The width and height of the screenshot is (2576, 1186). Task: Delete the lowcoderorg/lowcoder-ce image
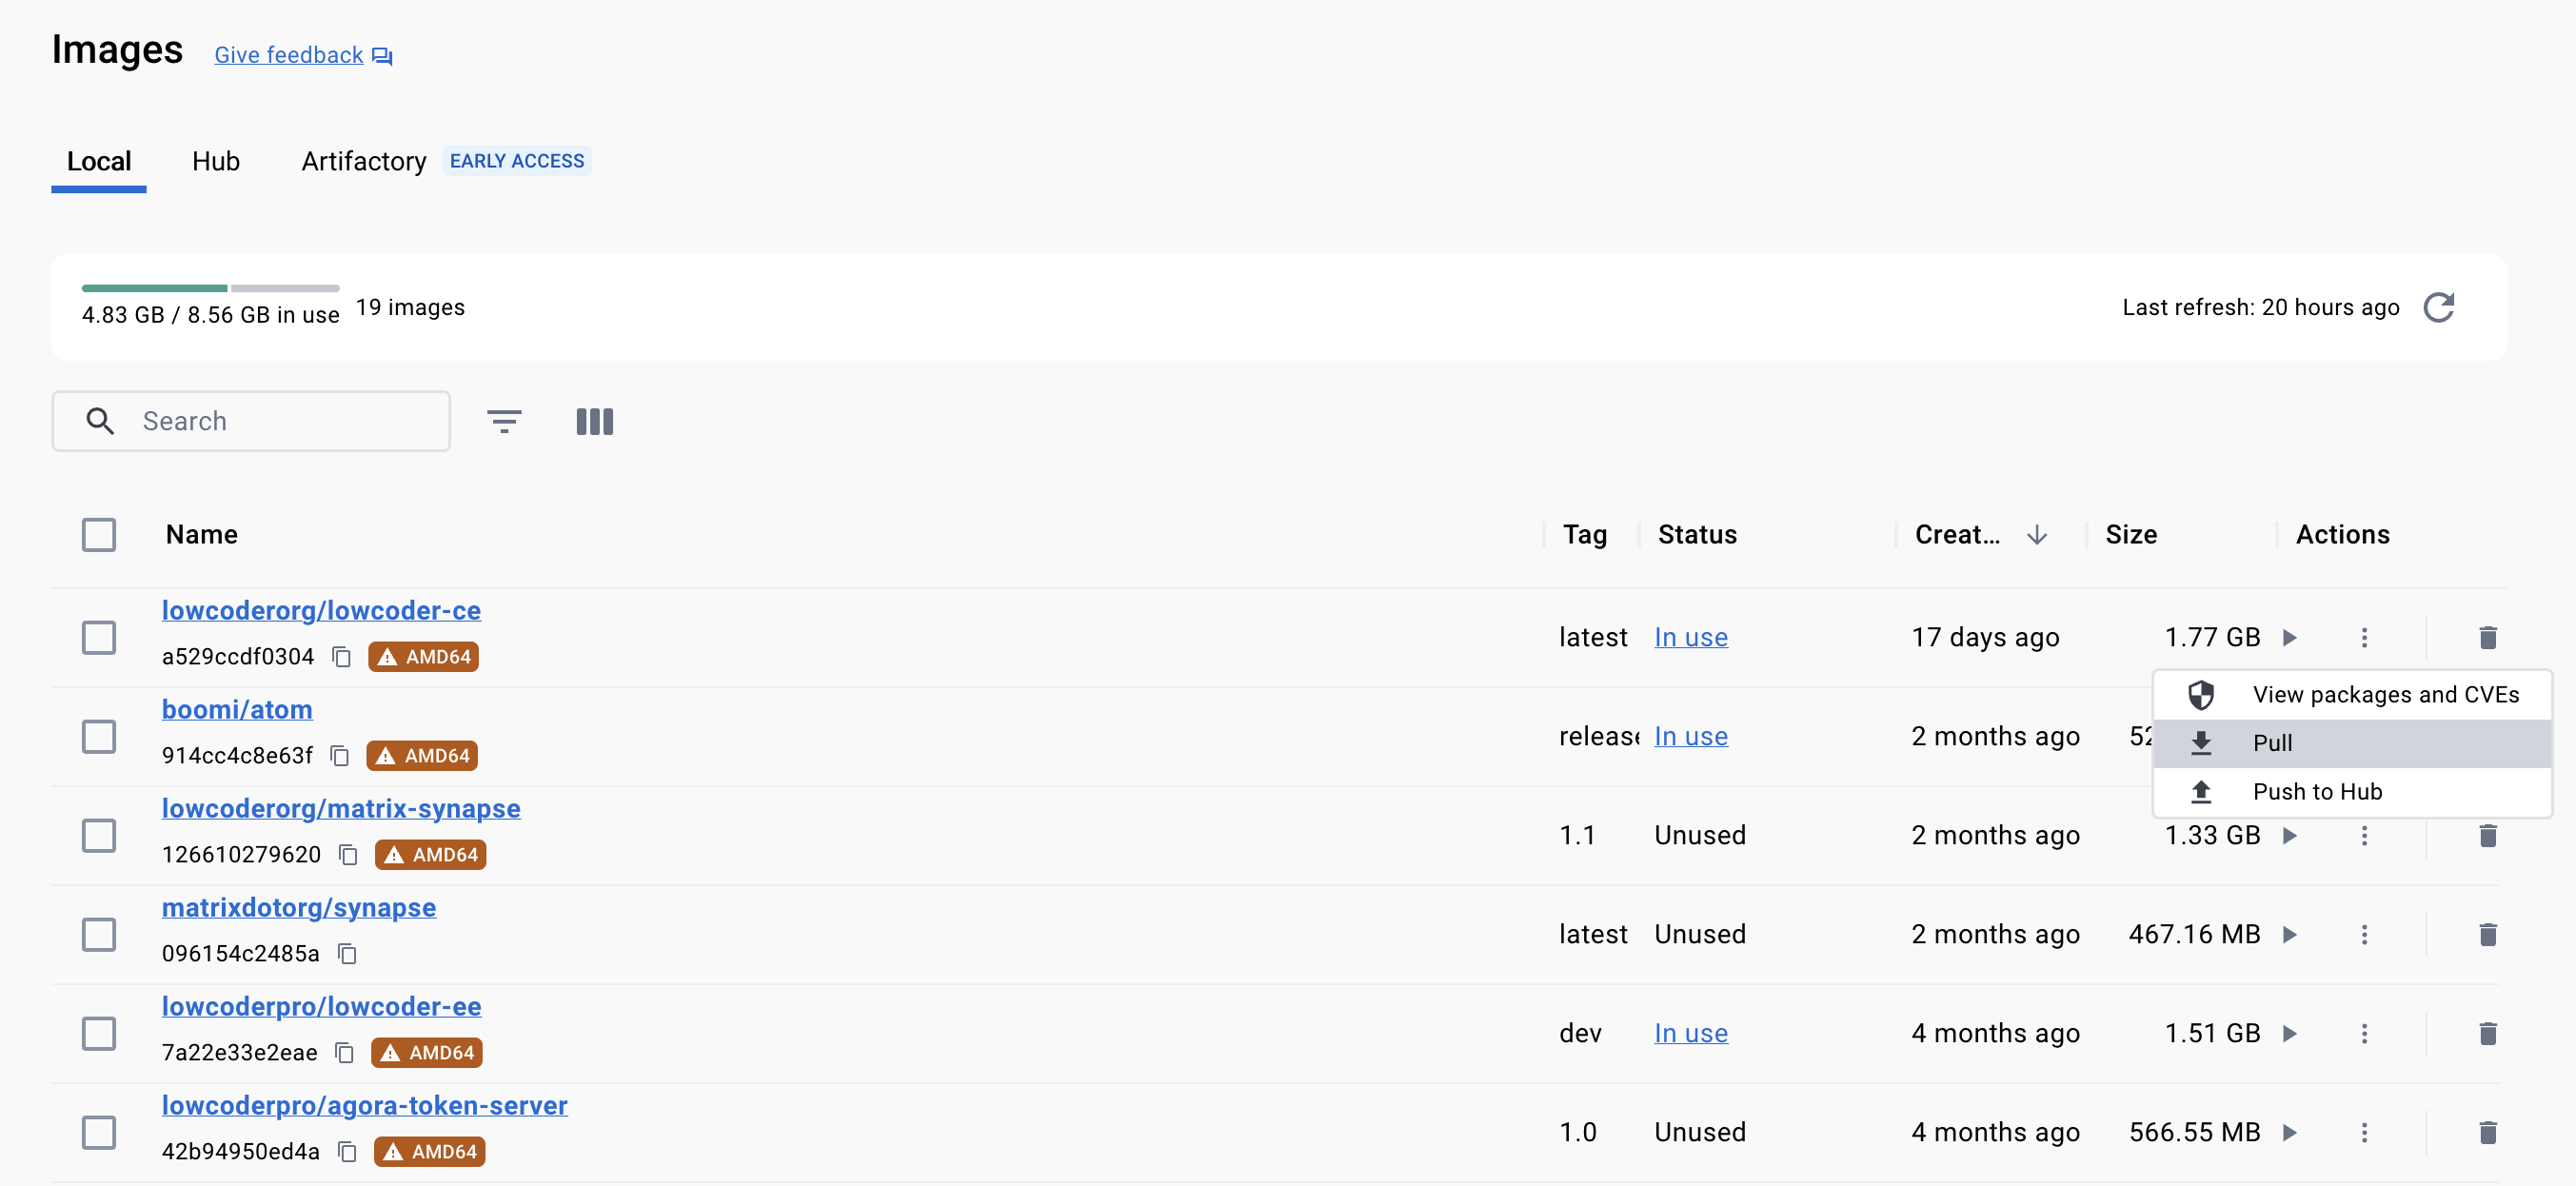coord(2487,637)
